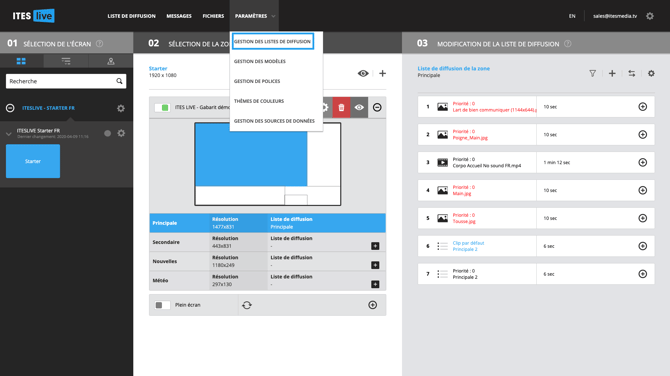Open the LISTE DE DIFFUSION menu
The height and width of the screenshot is (376, 670).
click(132, 16)
